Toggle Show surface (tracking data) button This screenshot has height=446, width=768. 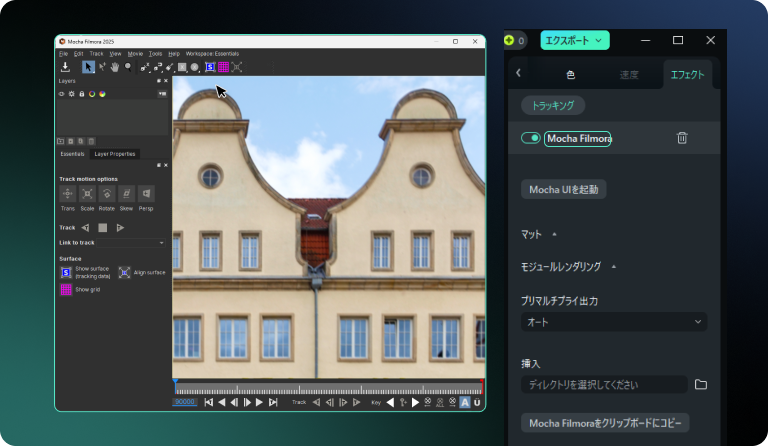point(66,273)
